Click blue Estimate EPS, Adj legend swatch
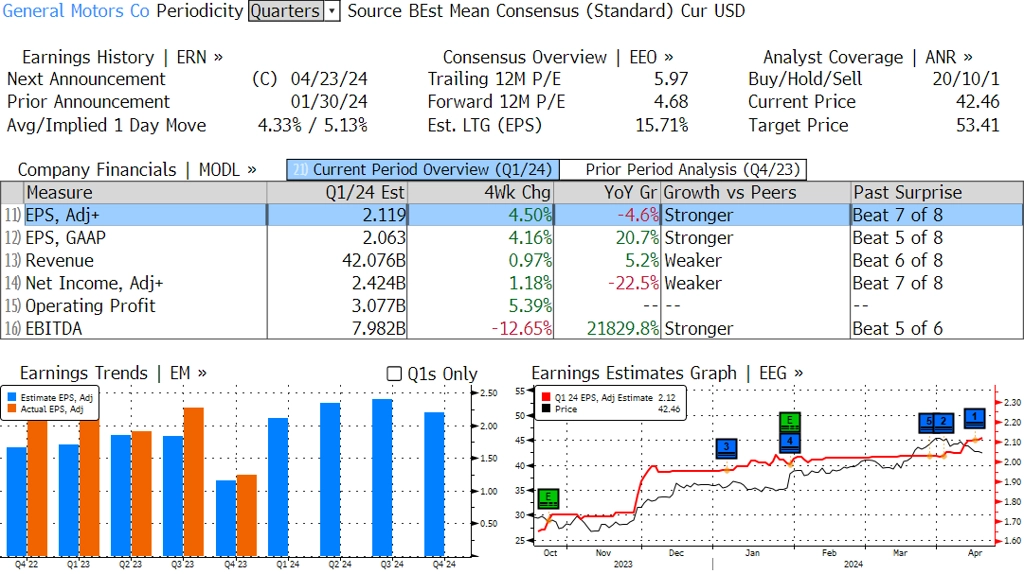 [x=12, y=398]
